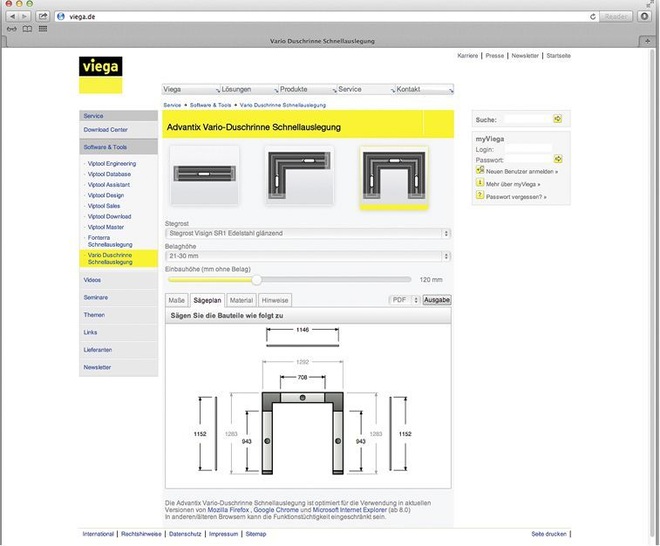Open Top Sites grid icon
The image size is (660, 546).
[x=43, y=30]
